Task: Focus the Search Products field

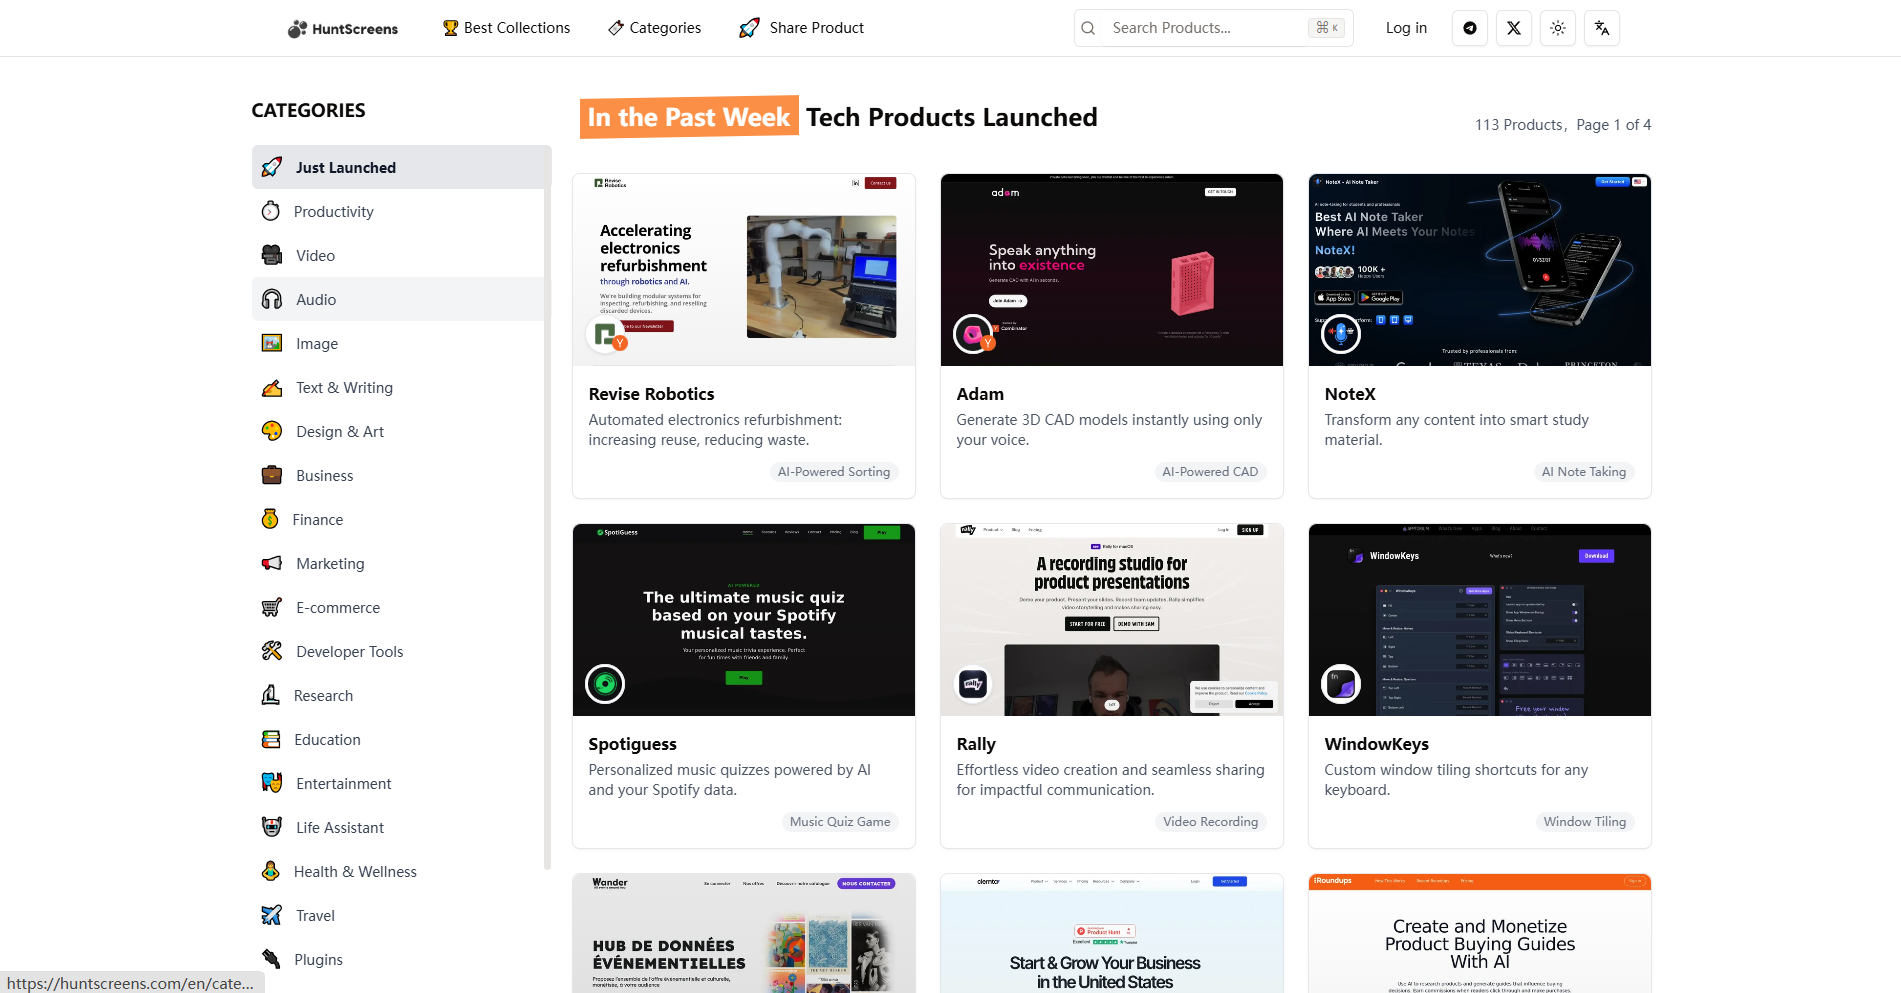Action: (1214, 28)
